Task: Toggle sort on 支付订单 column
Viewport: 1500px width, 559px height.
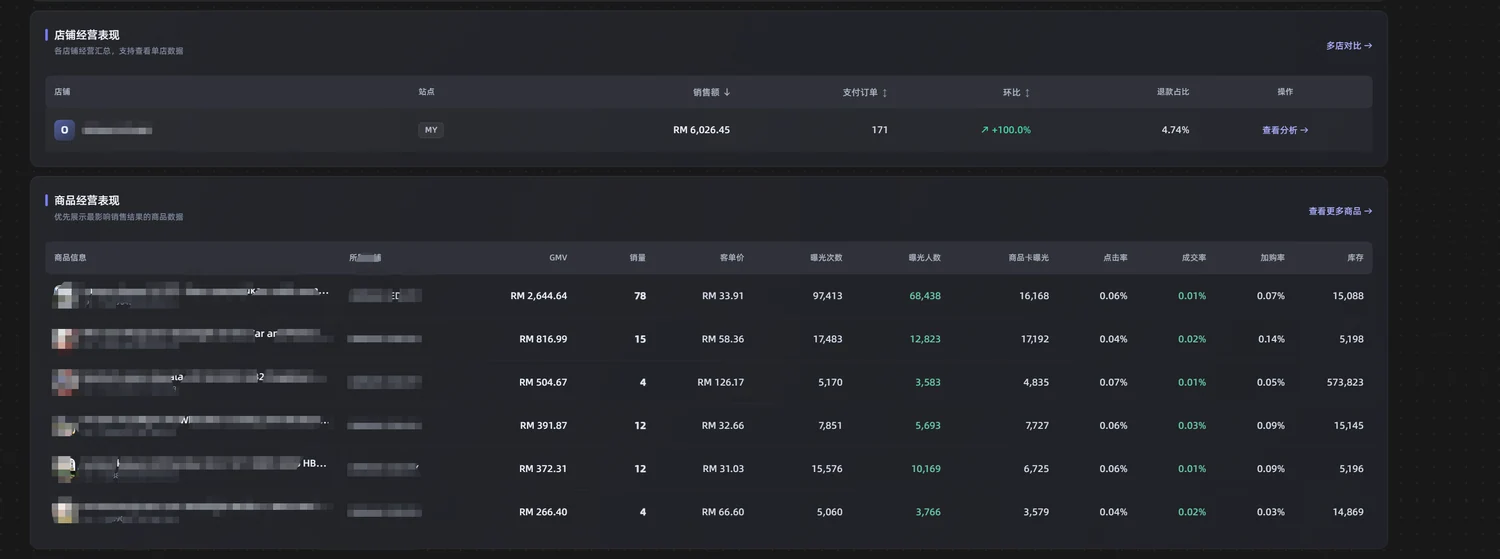Action: (x=884, y=92)
